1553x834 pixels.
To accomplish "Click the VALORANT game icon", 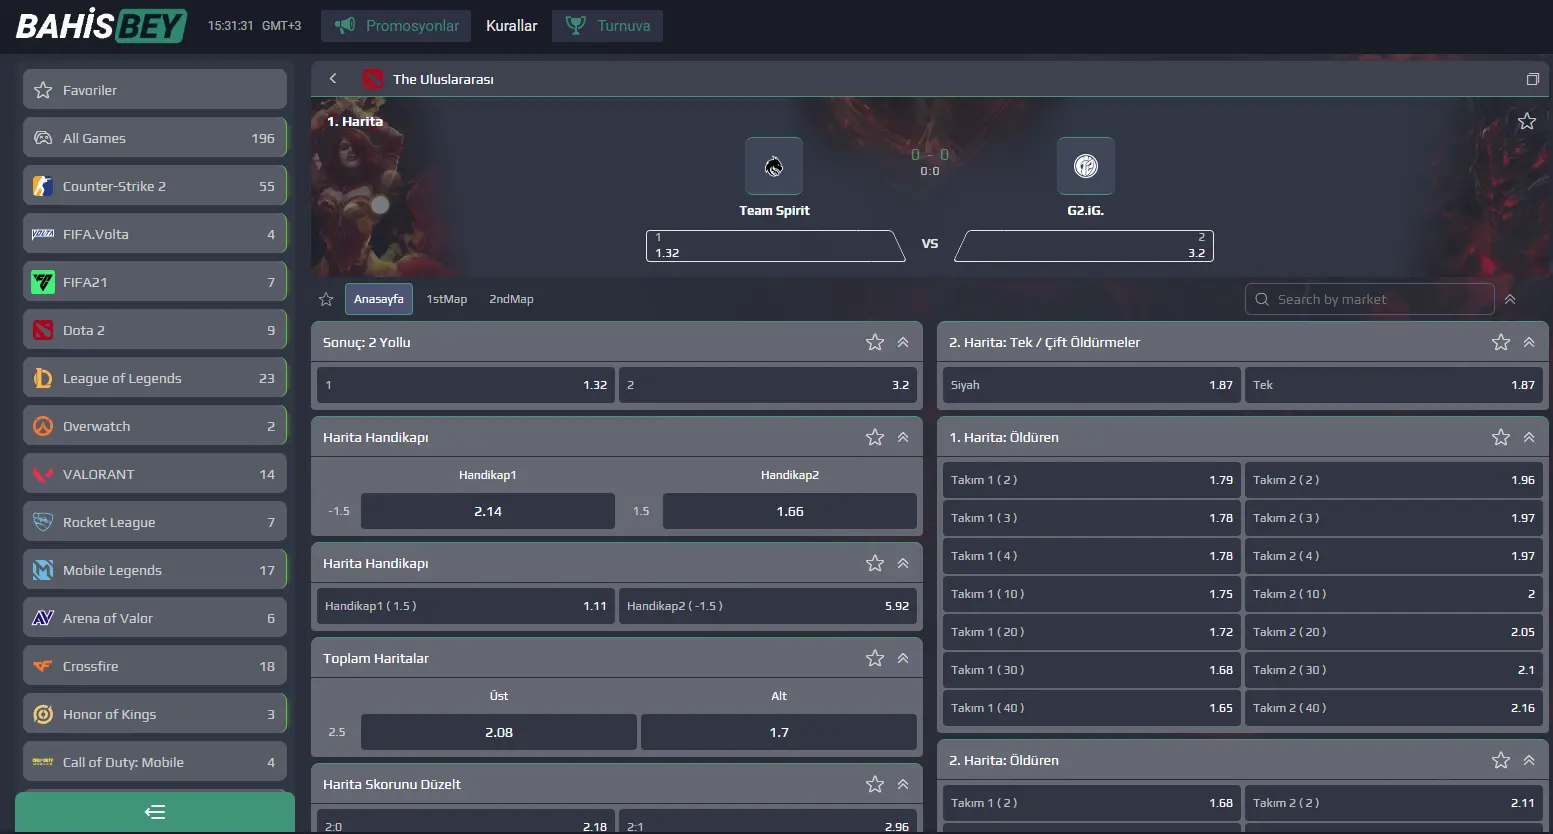I will [43, 474].
